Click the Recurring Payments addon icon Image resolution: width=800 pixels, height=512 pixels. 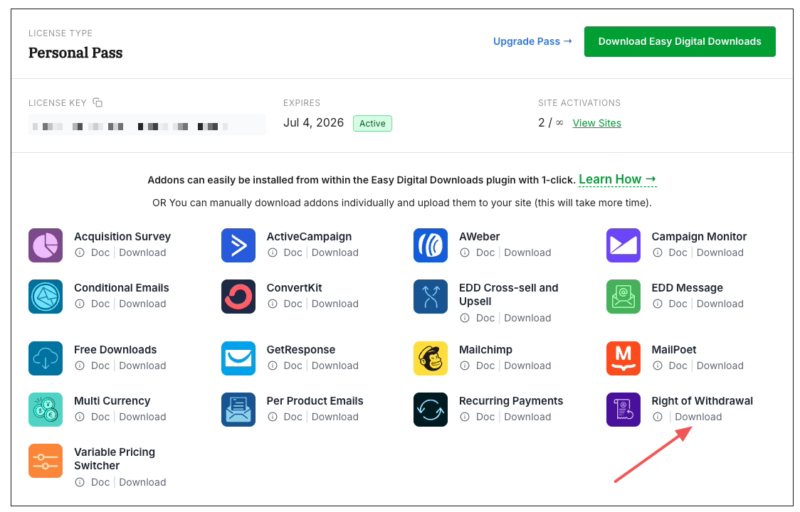(x=431, y=409)
